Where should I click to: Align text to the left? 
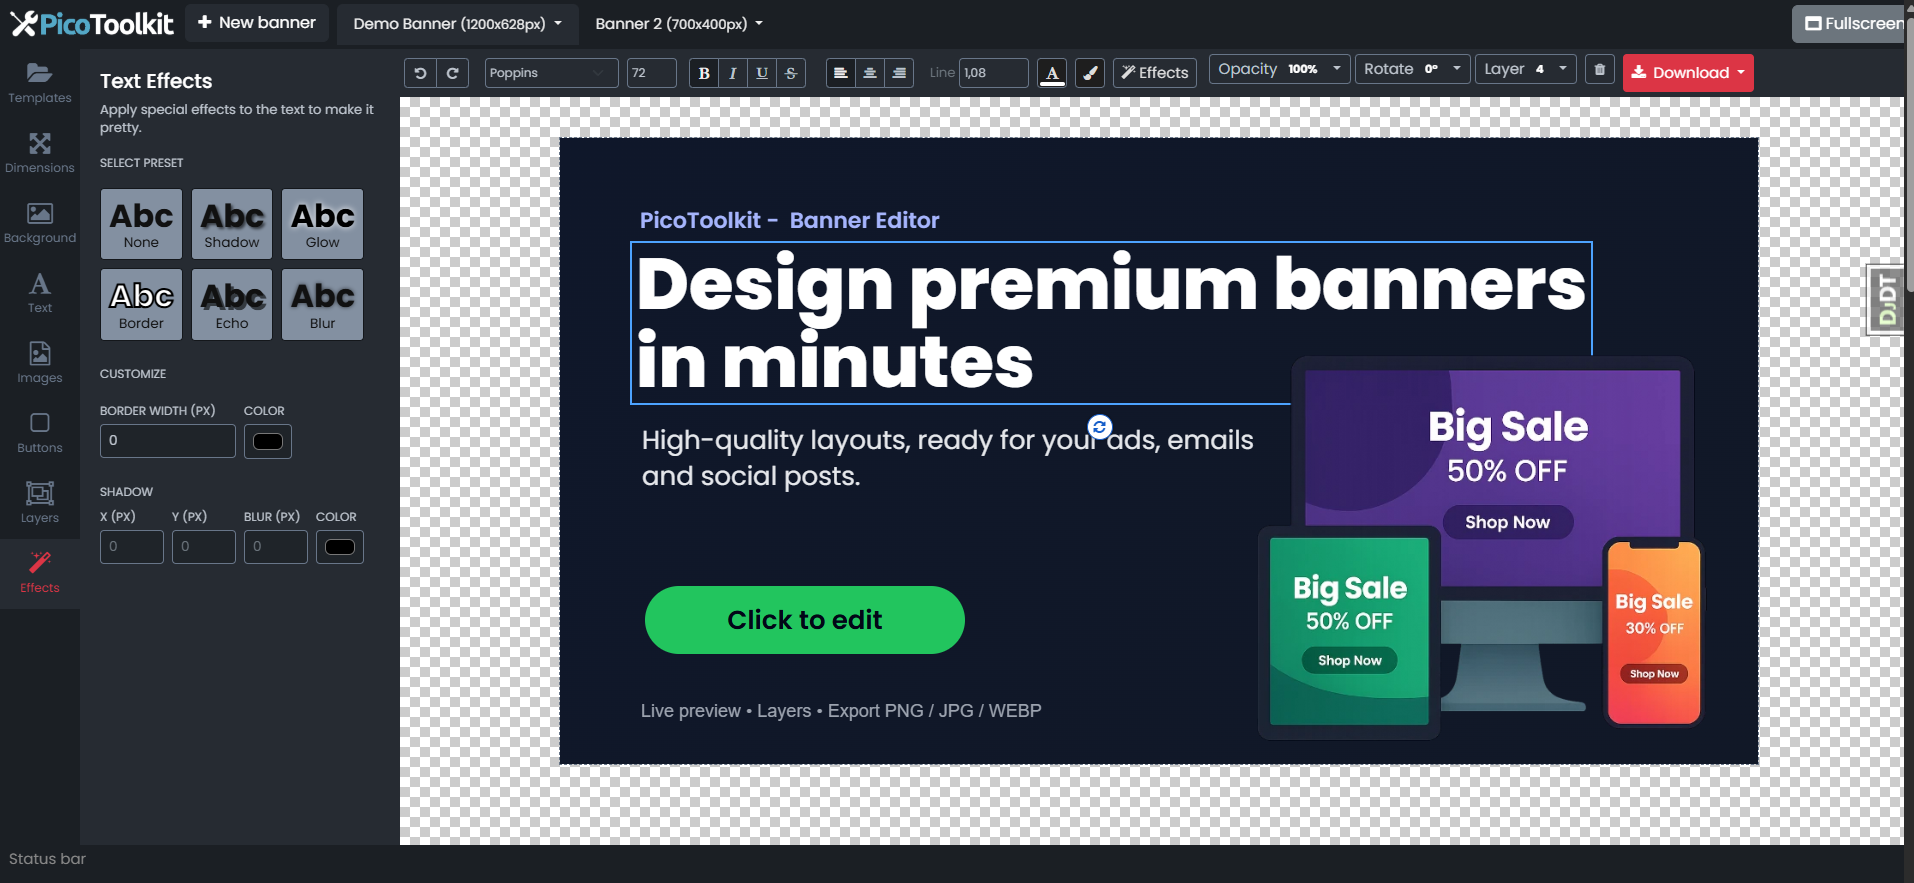click(x=841, y=73)
